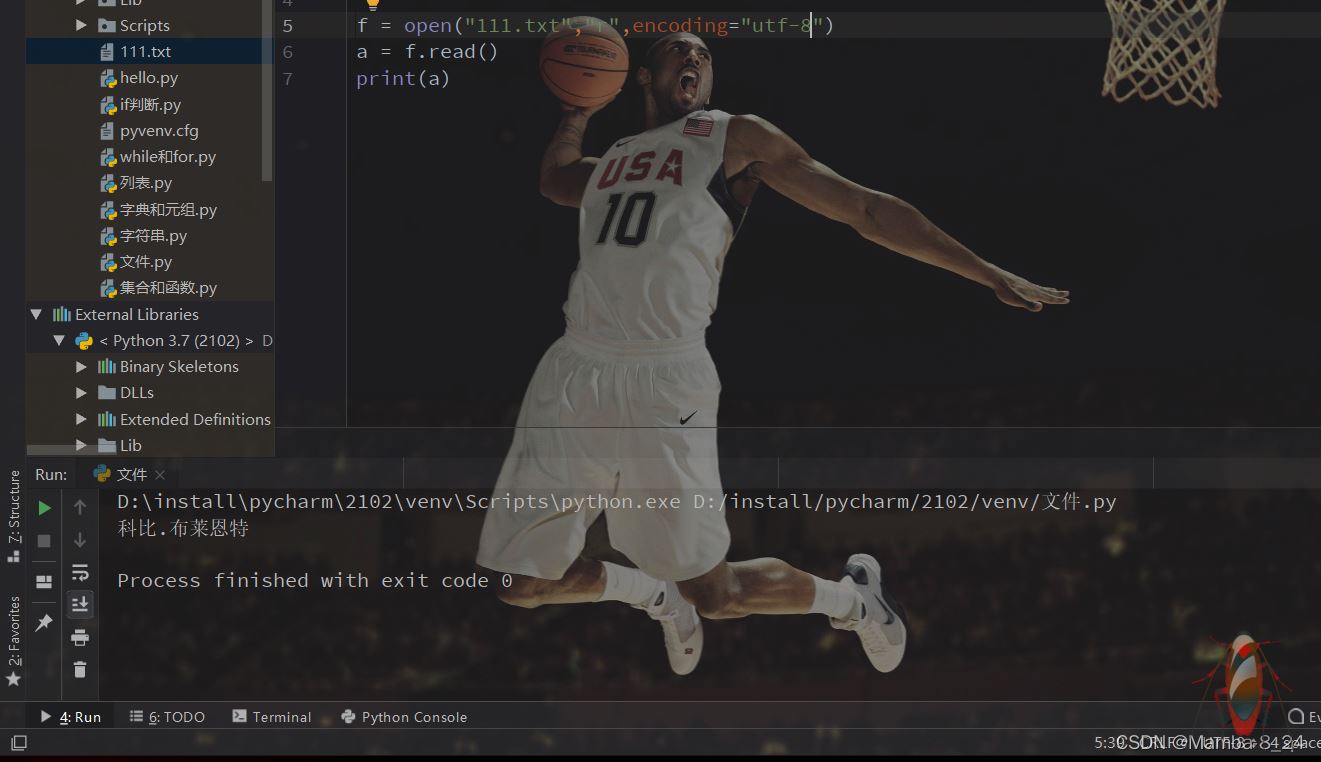Click tool windows quick-access icon in status bar

[x=18, y=743]
